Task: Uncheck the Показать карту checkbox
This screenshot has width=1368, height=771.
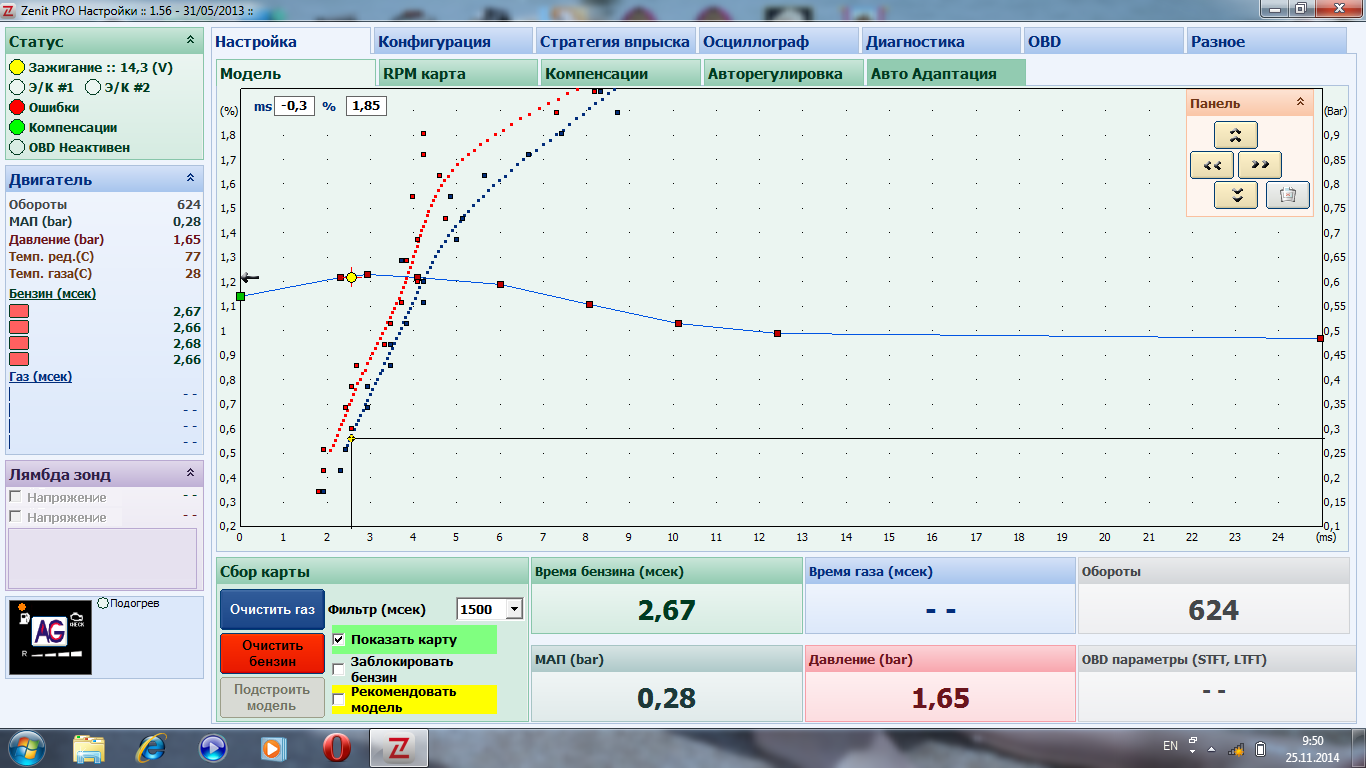Action: coord(339,640)
